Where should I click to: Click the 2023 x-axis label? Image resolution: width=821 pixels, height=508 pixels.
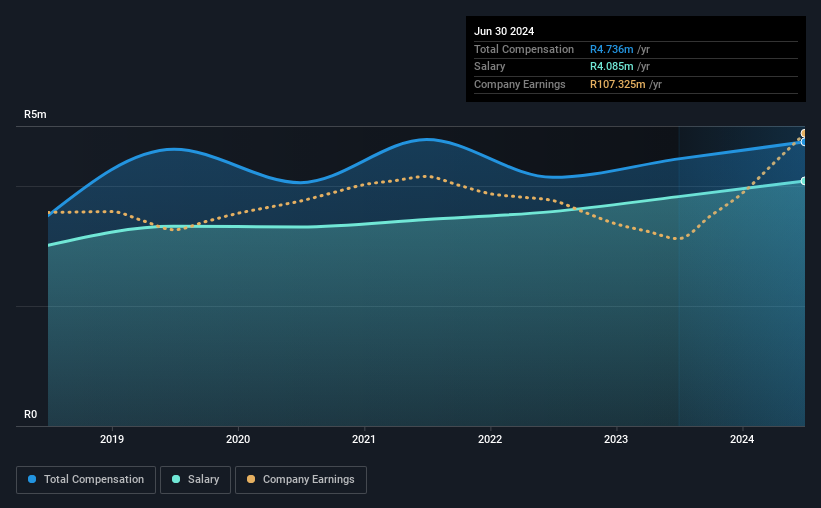(x=616, y=439)
